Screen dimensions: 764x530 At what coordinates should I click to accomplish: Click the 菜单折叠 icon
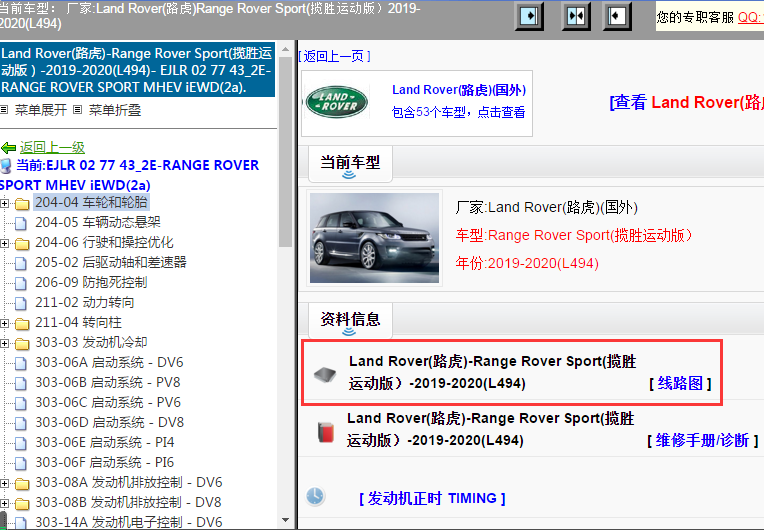77,110
